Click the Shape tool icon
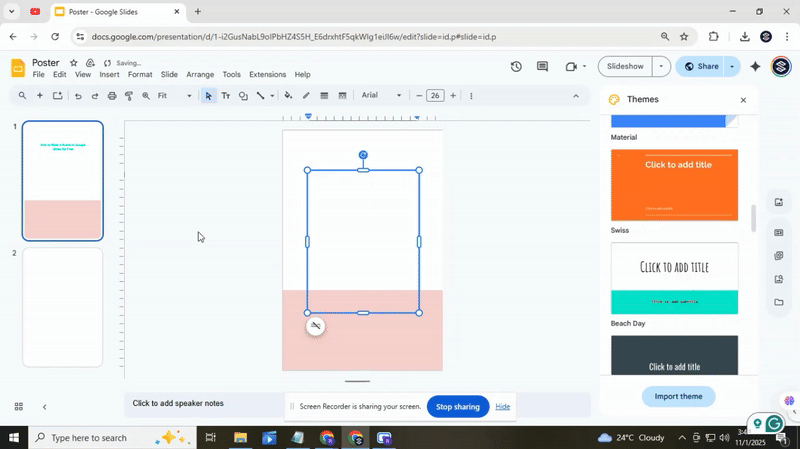This screenshot has width=800, height=449. pos(243,96)
